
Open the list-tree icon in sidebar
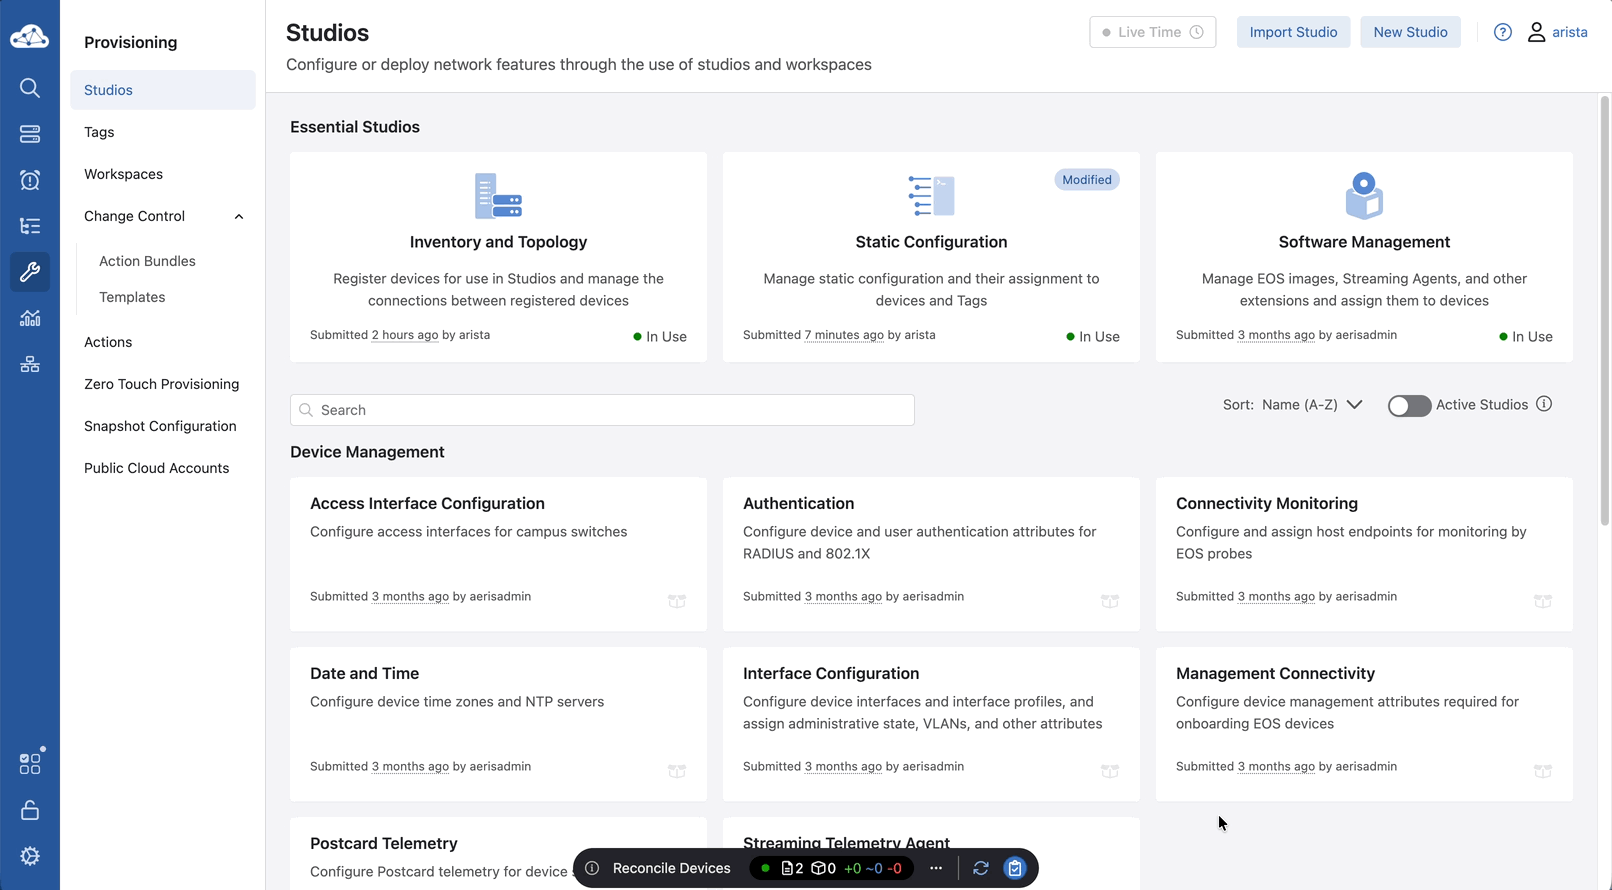pyautogui.click(x=30, y=226)
